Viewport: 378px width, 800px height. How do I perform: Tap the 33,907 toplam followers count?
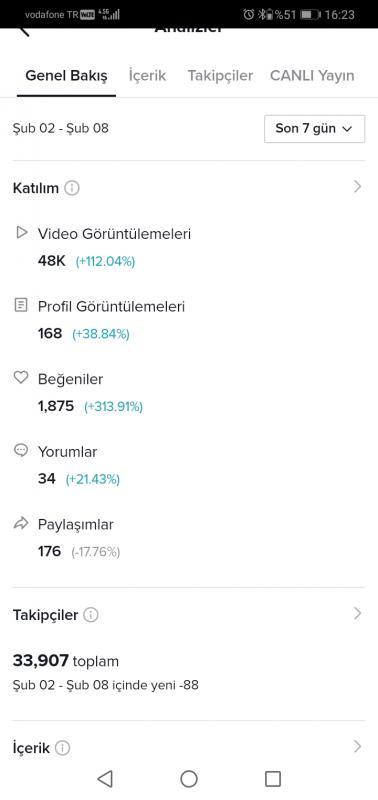point(66,661)
